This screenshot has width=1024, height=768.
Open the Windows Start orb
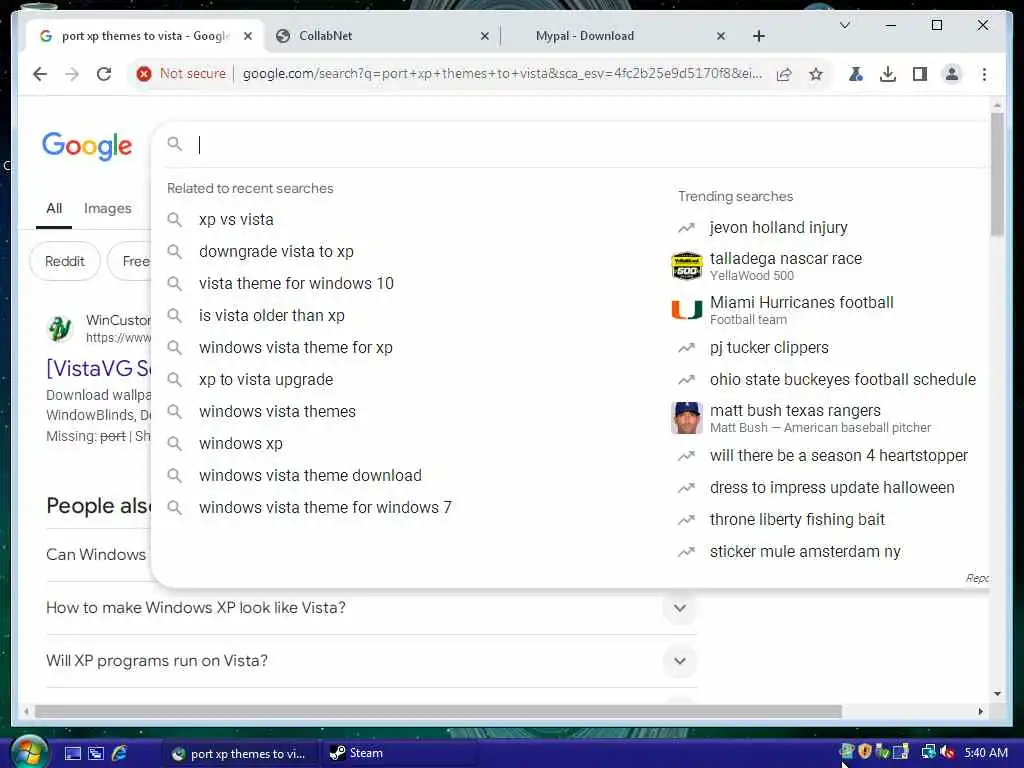pos(29,752)
